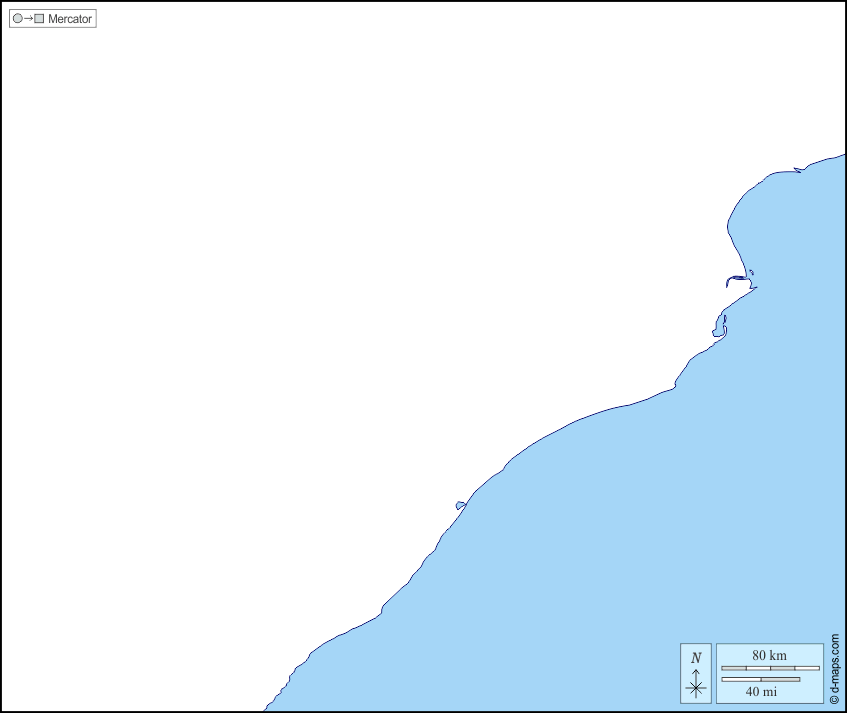Screen dimensions: 847x713
Task: Click the small notch on the far northeast coast
Action: (797, 170)
